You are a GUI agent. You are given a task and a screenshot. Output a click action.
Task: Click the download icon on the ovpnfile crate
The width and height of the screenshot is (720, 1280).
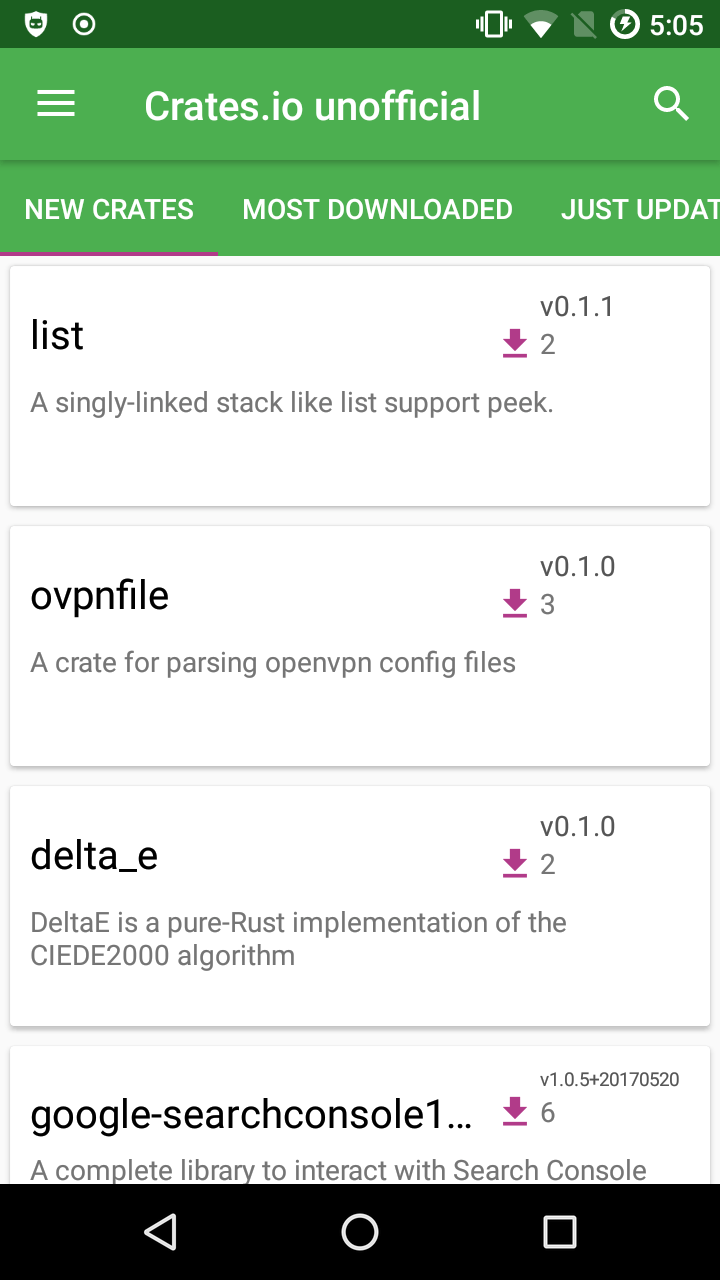coord(514,603)
